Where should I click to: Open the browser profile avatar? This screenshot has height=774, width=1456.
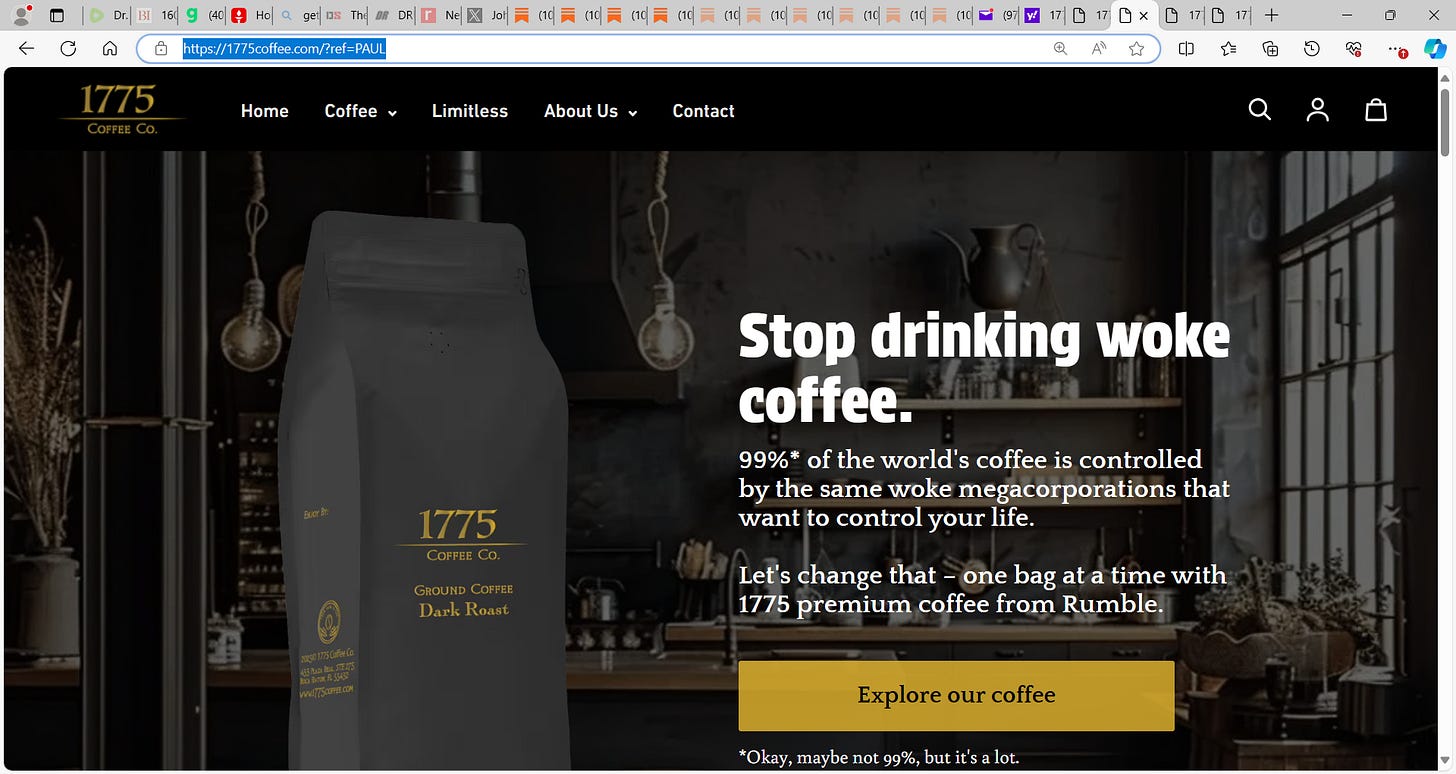click(20, 15)
